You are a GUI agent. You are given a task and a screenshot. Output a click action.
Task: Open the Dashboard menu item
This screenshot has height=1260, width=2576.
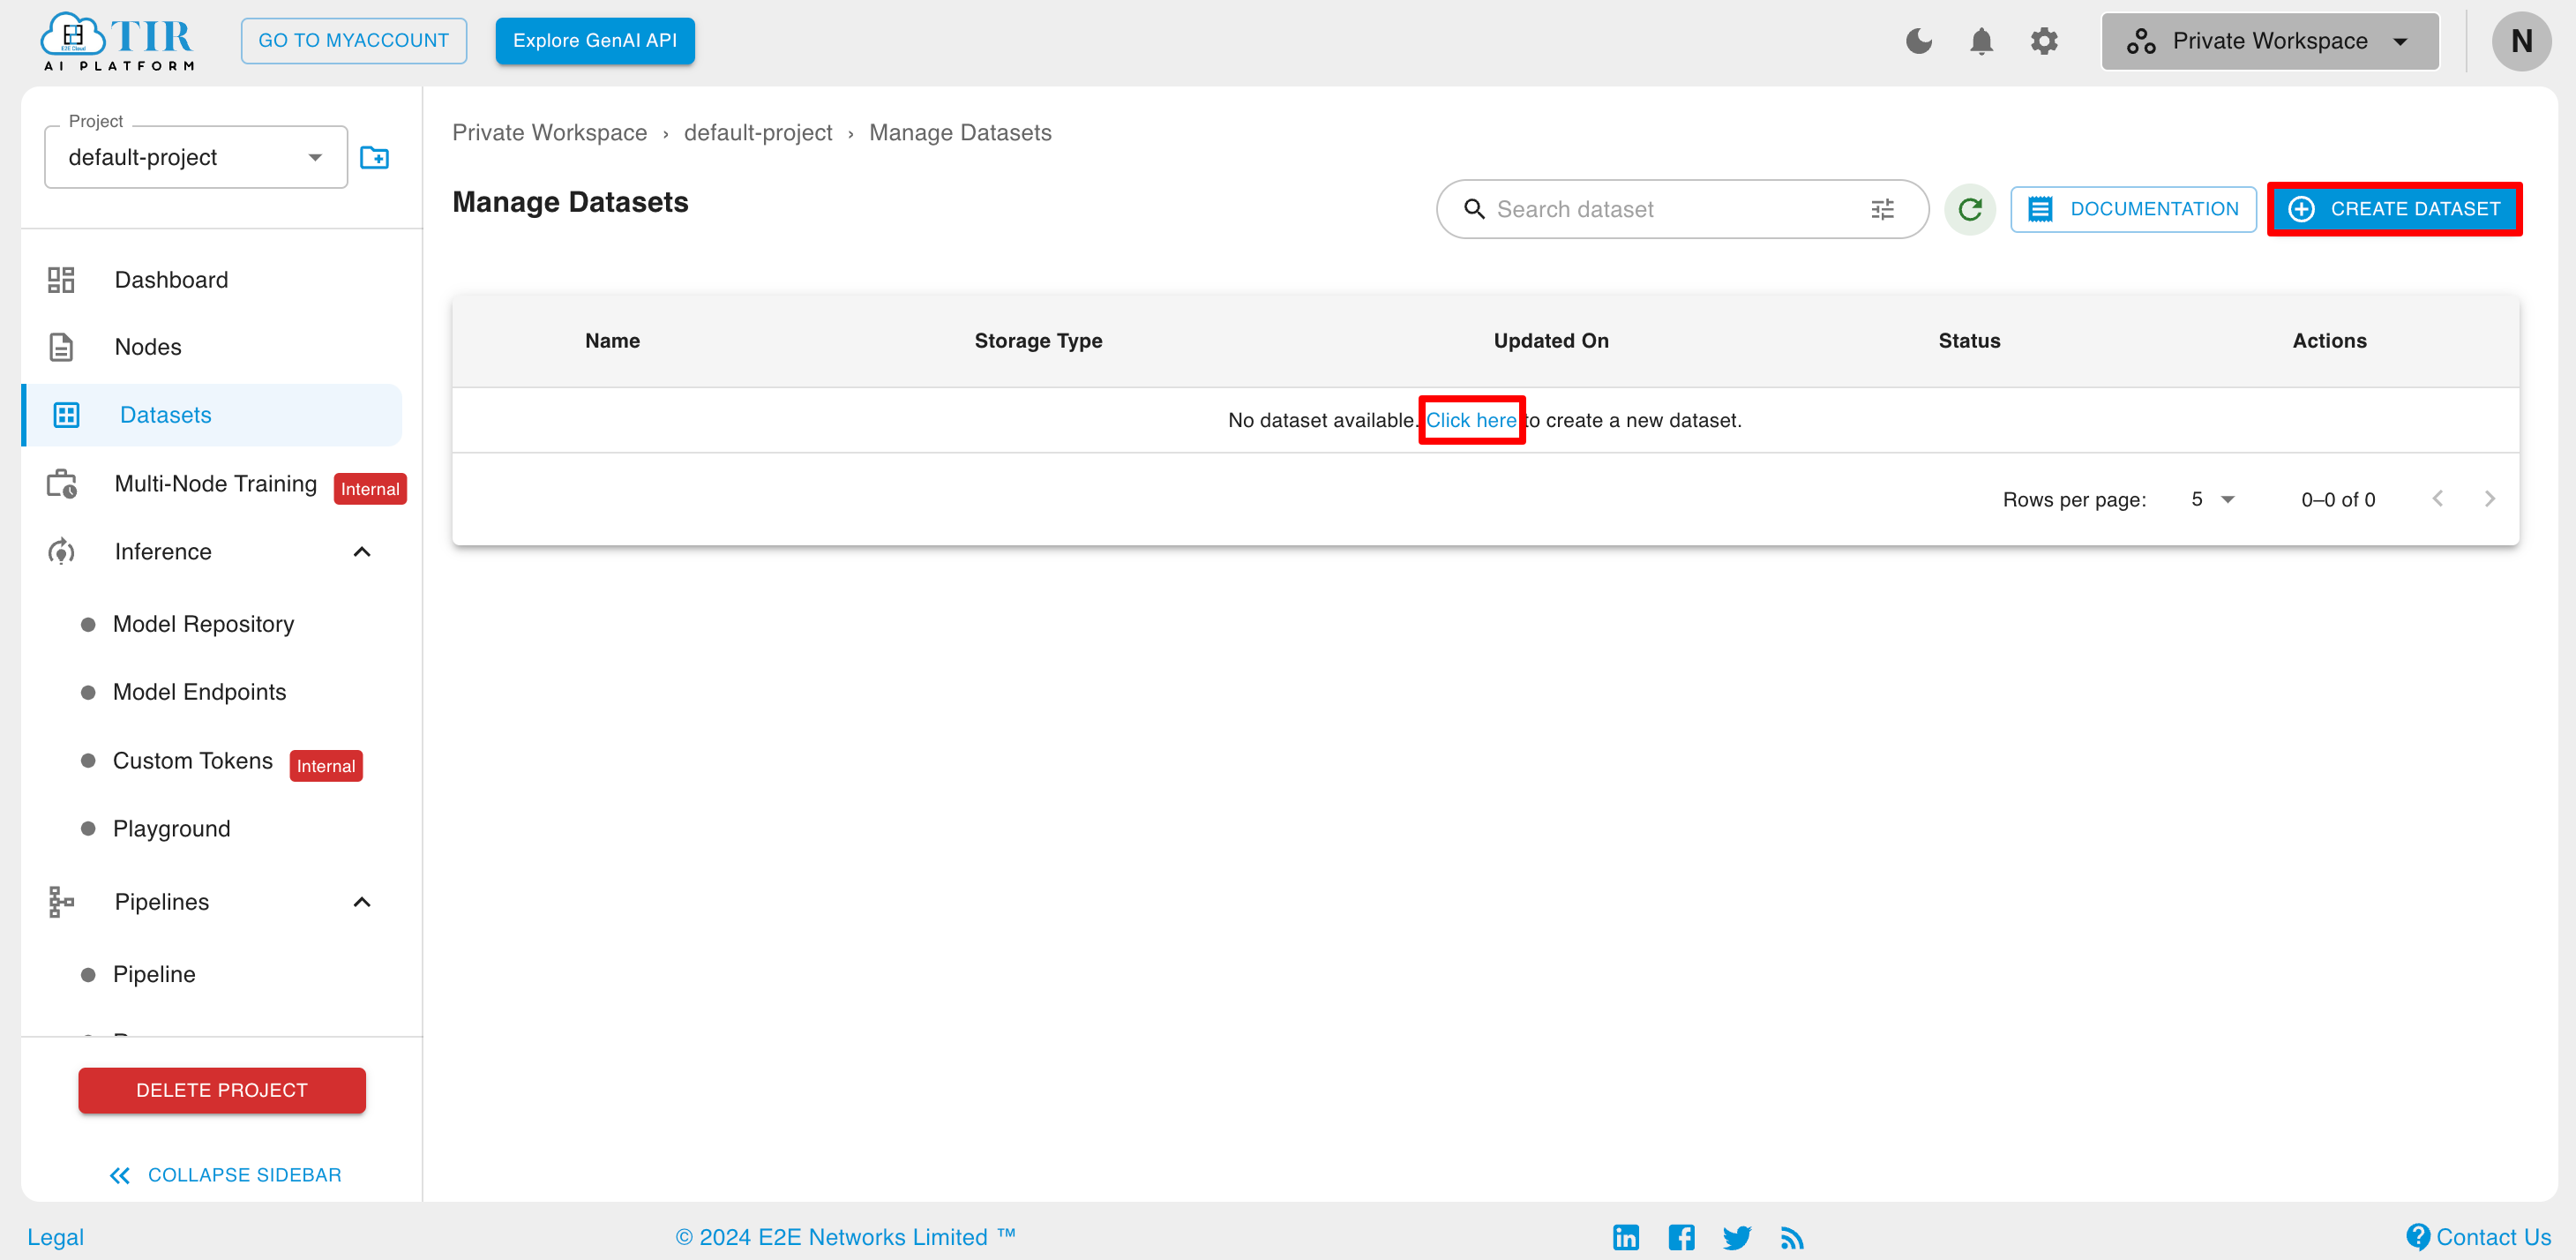[x=171, y=280]
